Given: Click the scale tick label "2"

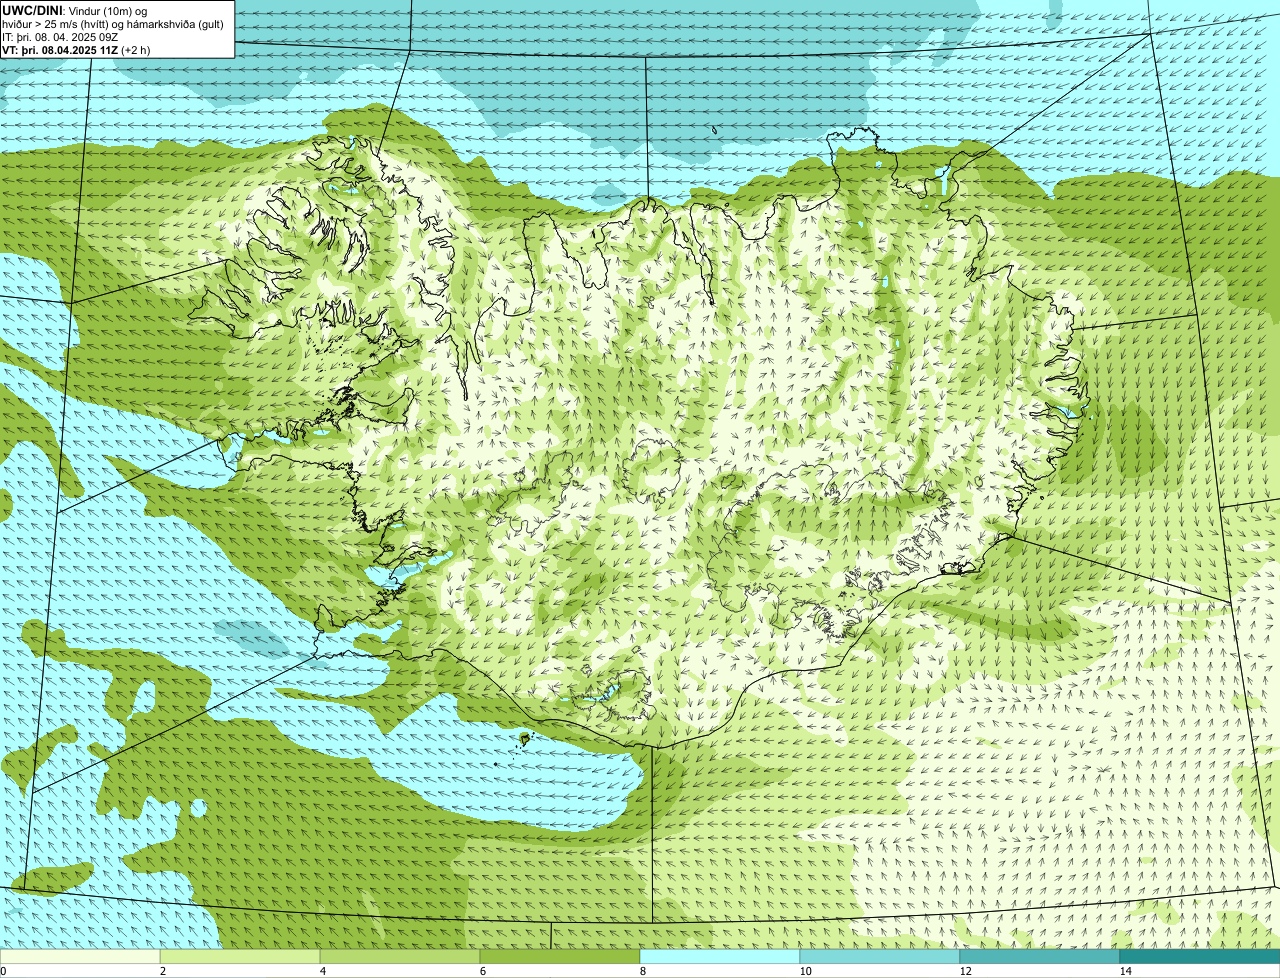Looking at the screenshot, I should tap(162, 971).
